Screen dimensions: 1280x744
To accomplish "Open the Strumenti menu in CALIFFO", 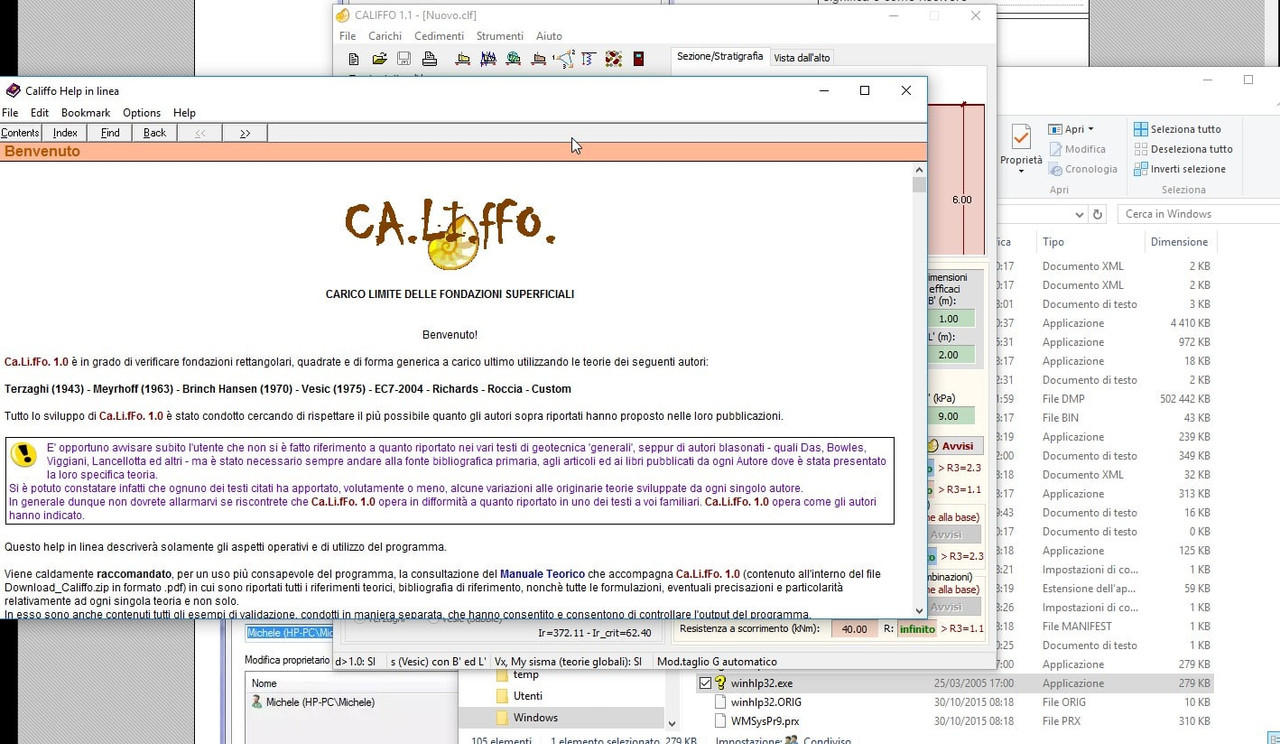I will click(500, 36).
